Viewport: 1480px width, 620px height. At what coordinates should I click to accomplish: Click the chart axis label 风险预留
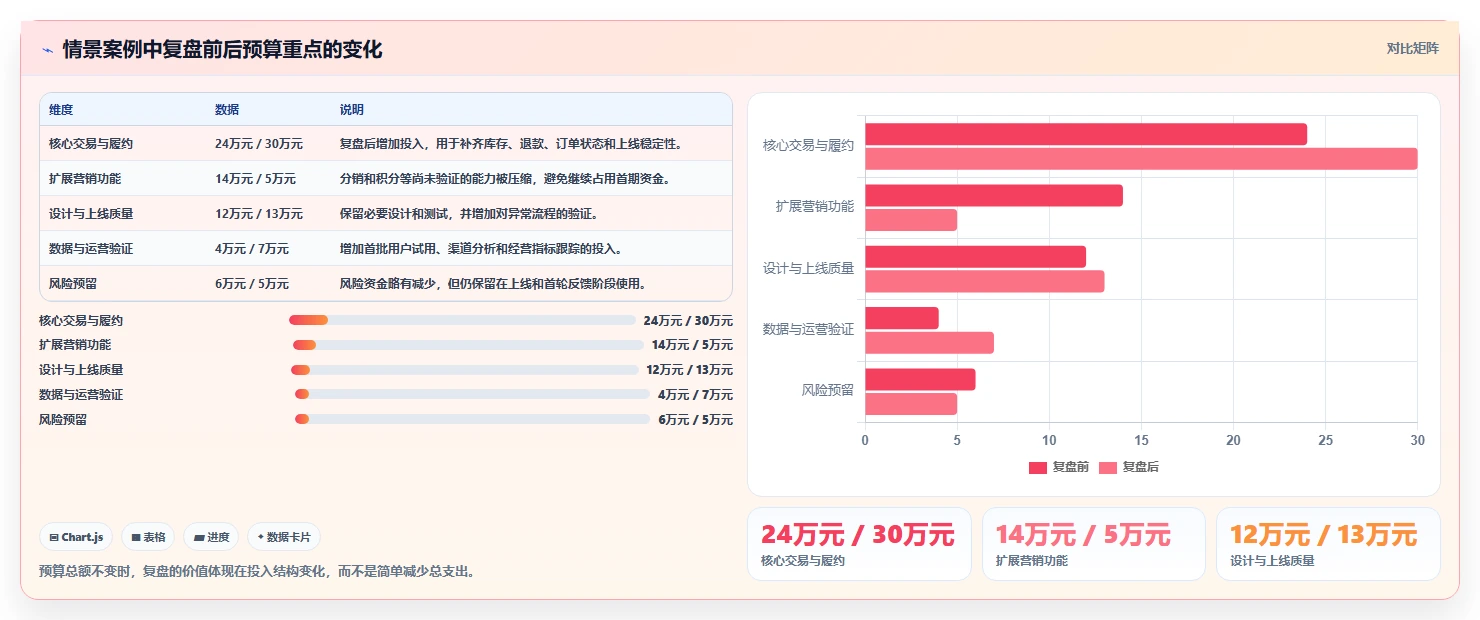pyautogui.click(x=828, y=390)
